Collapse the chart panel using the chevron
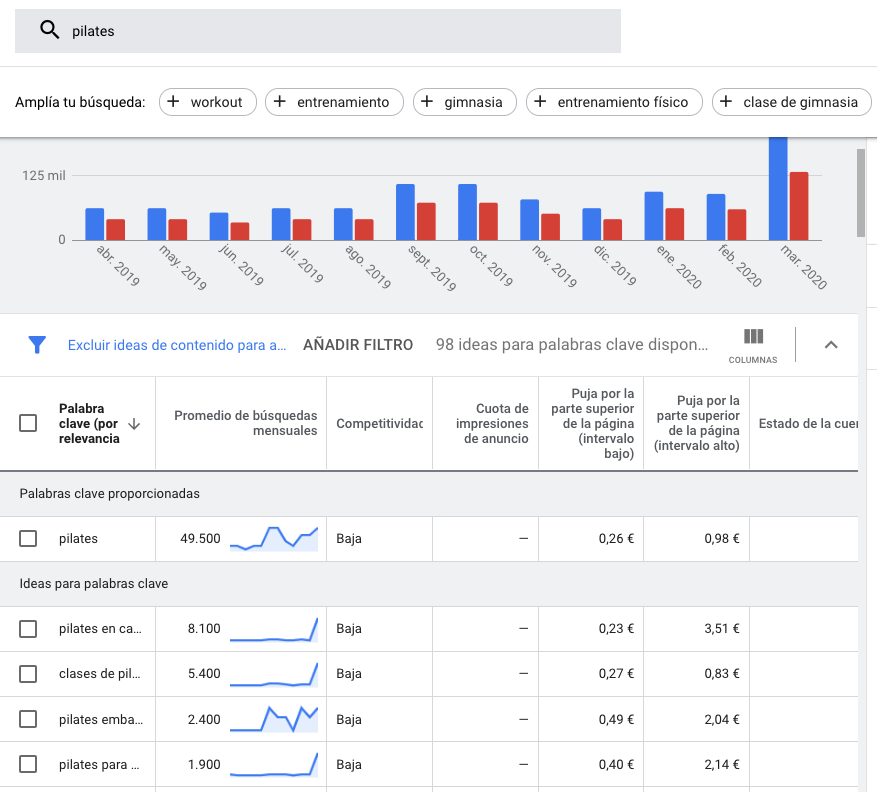Viewport: 877px width, 792px height. coord(831,344)
